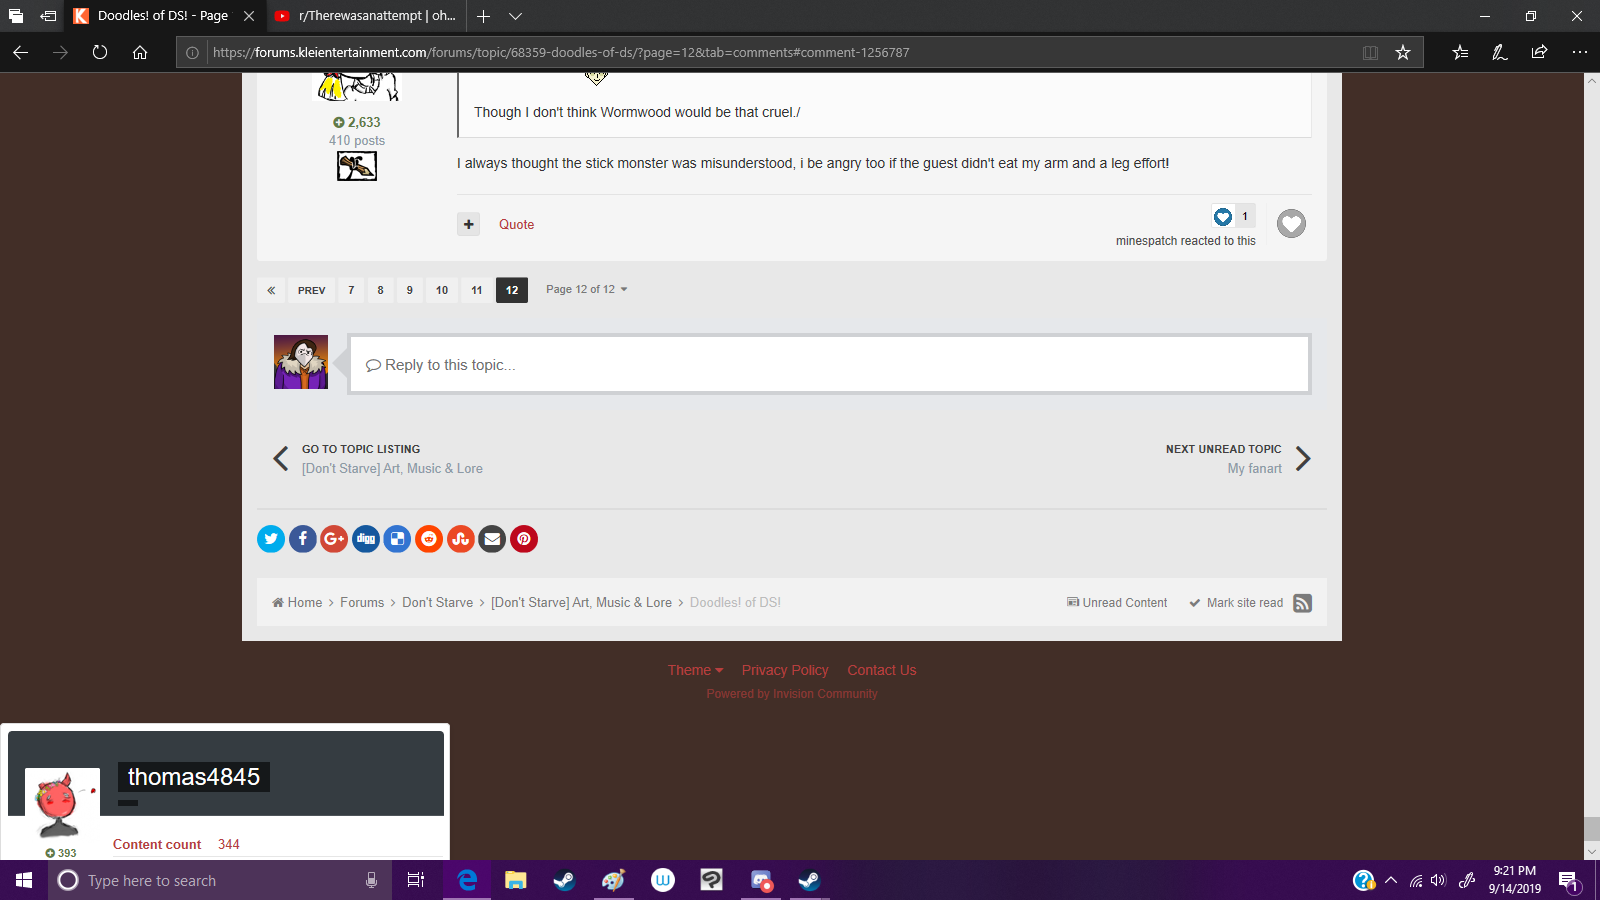The height and width of the screenshot is (900, 1600).
Task: Share topic on Google Plus
Action: pyautogui.click(x=334, y=539)
